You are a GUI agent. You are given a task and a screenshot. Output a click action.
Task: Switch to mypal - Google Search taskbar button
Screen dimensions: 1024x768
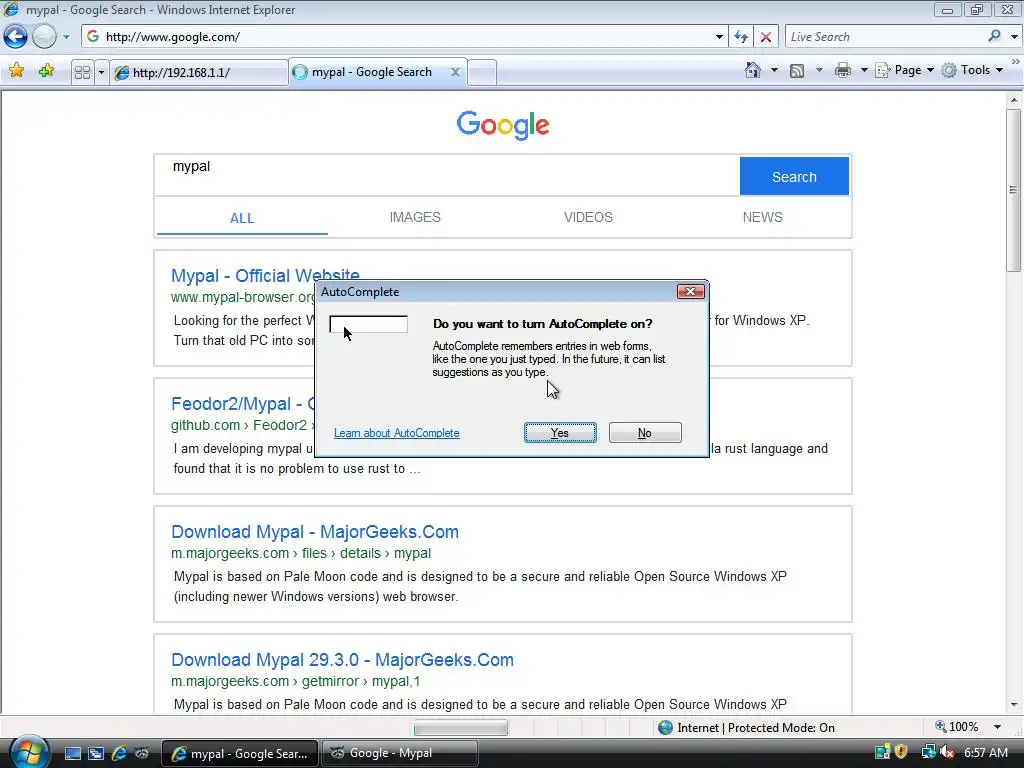coord(240,753)
